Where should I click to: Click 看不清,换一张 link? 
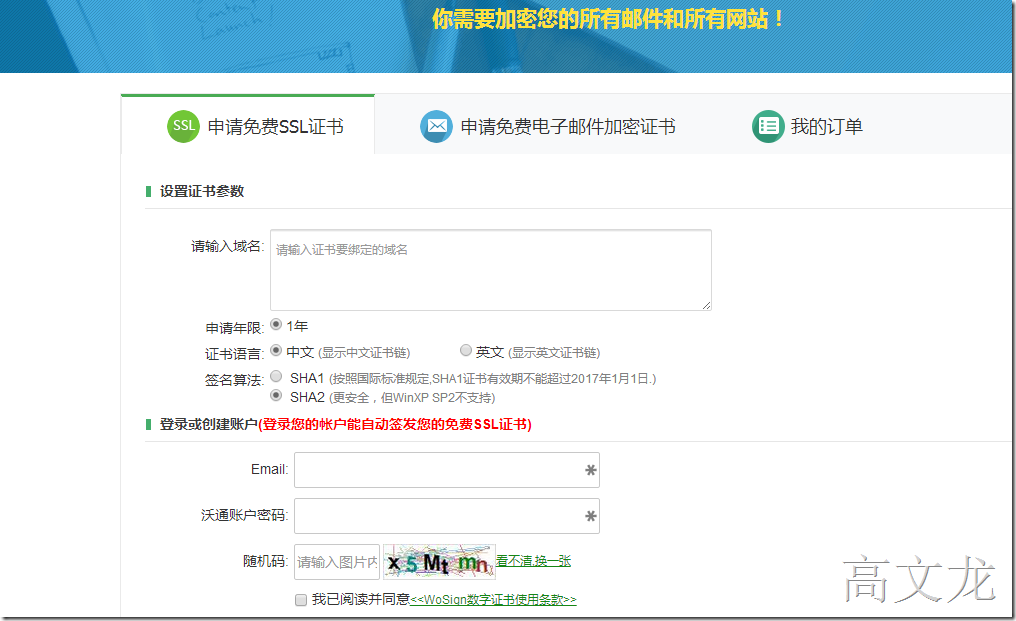tap(533, 561)
